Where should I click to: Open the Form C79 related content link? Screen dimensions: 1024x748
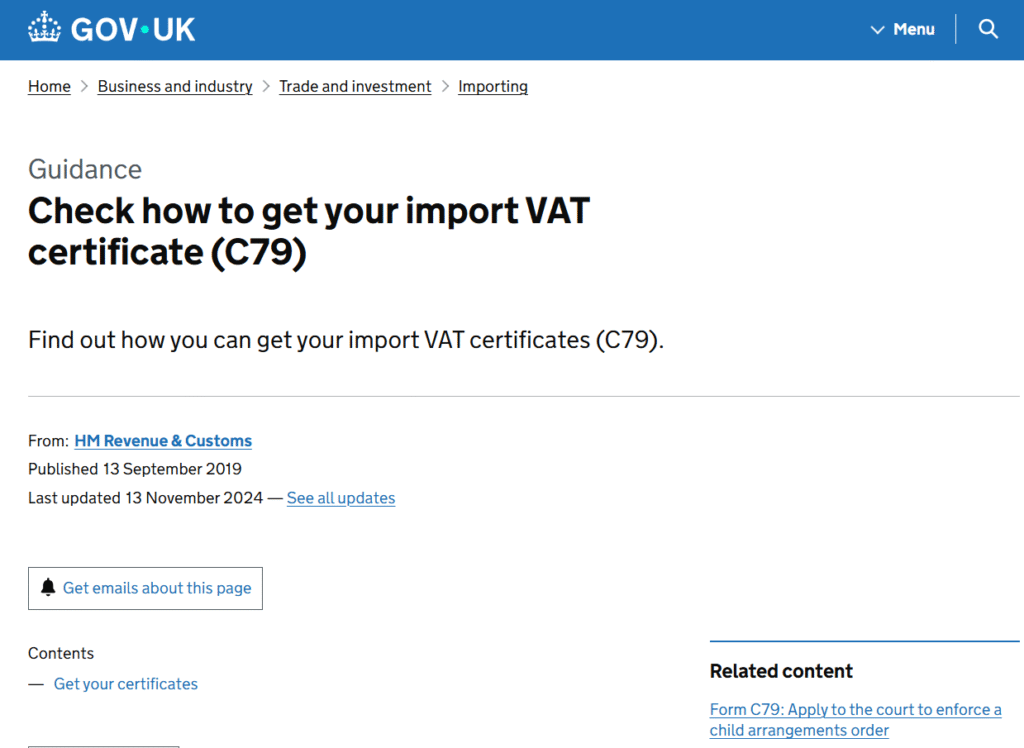[855, 720]
